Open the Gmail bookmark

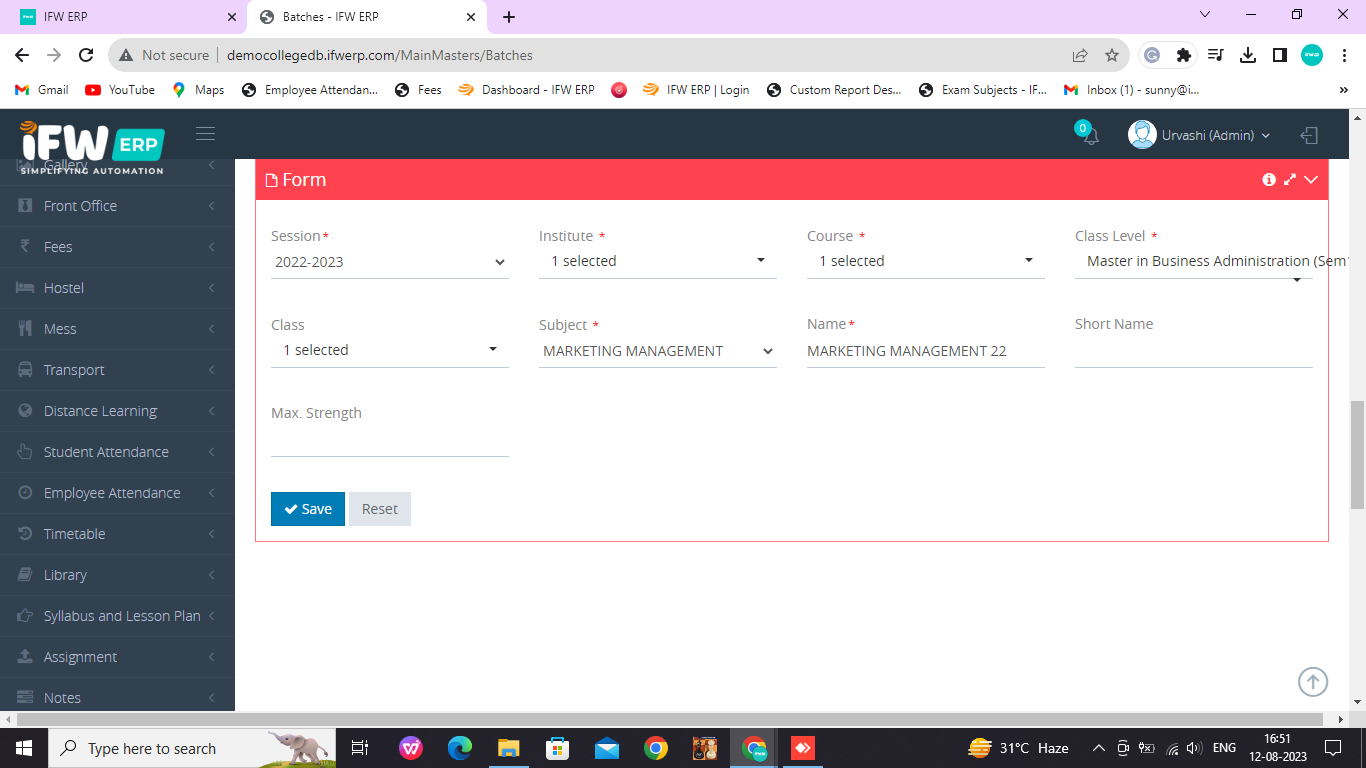[42, 90]
